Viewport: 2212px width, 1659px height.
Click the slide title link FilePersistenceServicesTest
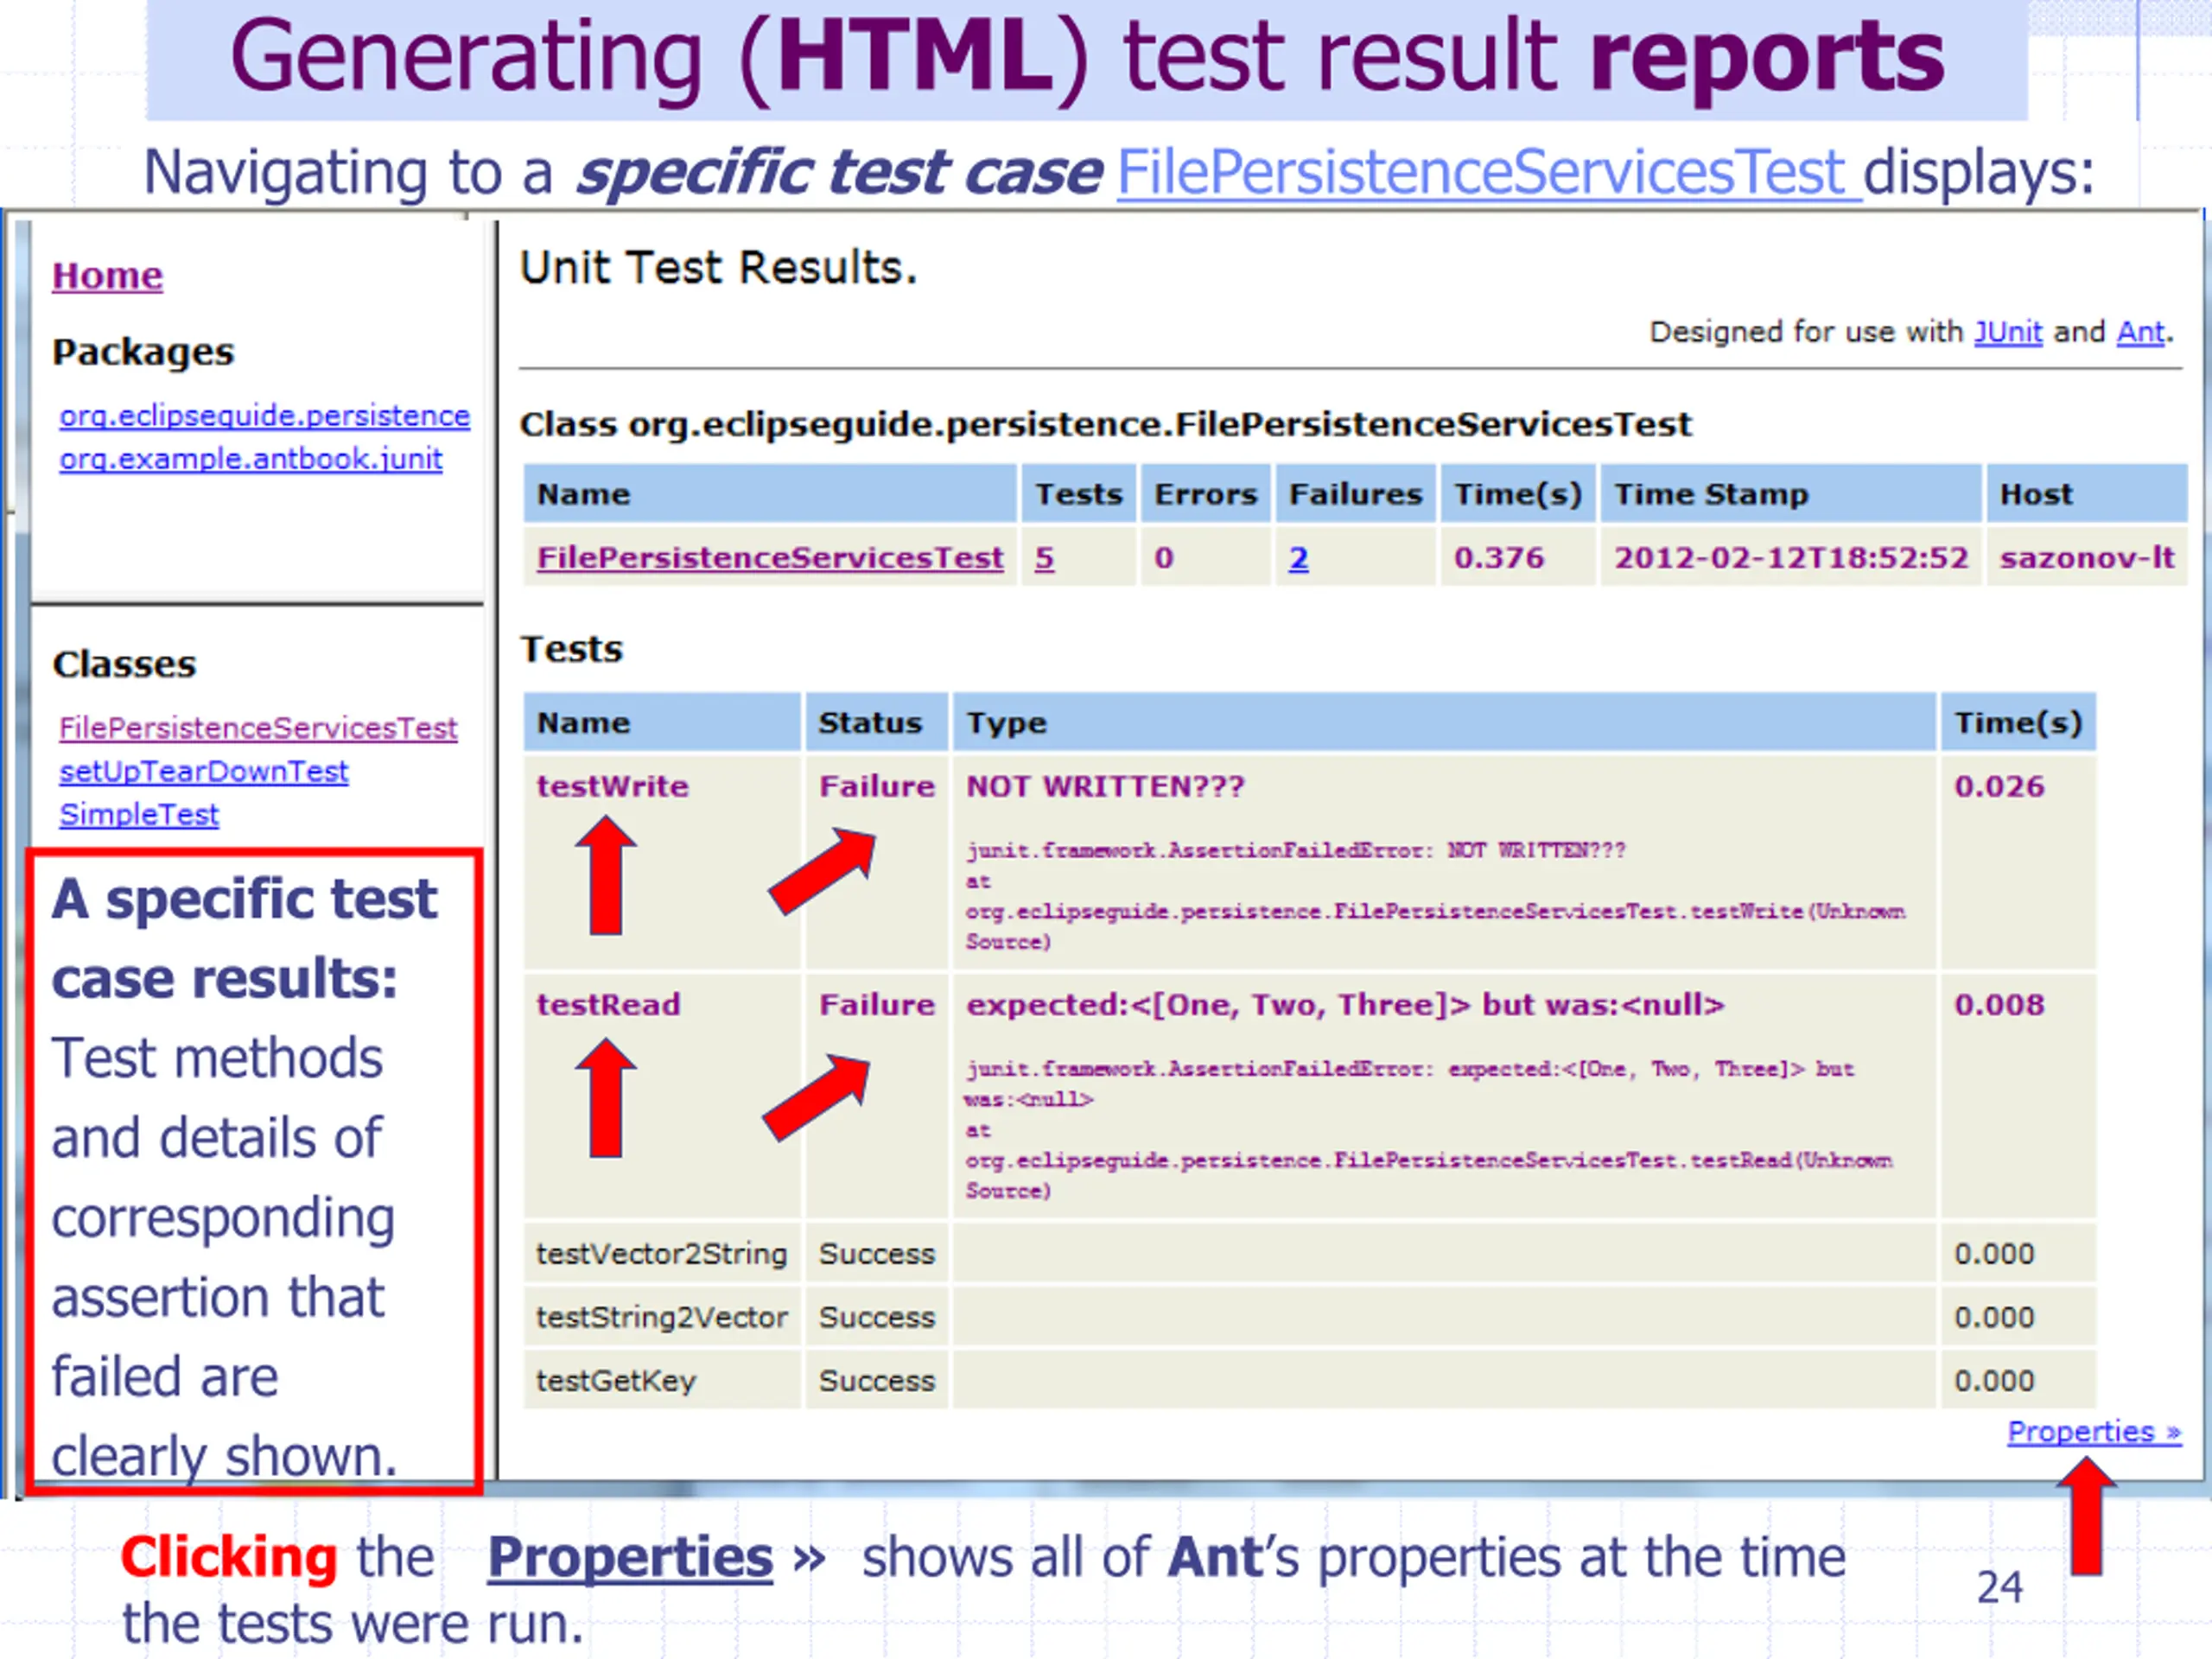coord(1489,172)
